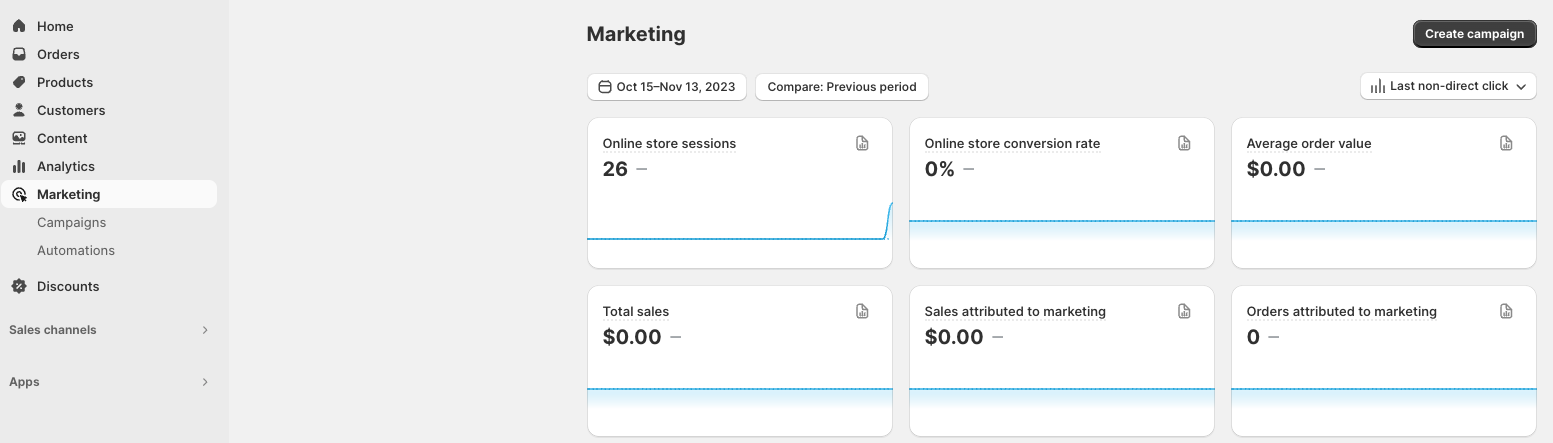Screen dimensions: 1553x443
Task: Open the Oct 15–Nov 13, 2023 date picker
Action: pyautogui.click(x=666, y=87)
